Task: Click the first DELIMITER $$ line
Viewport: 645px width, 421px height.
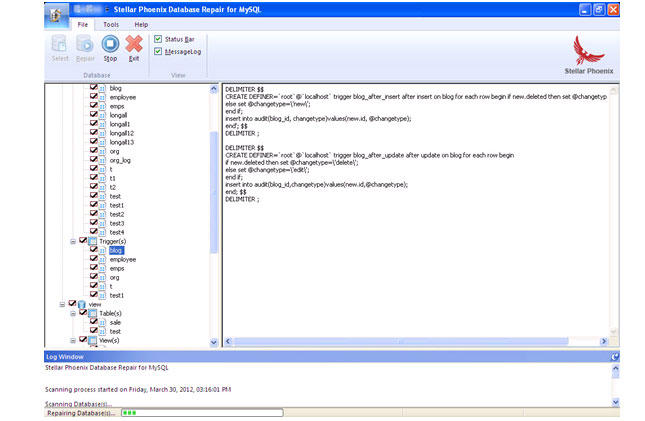Action: (244, 89)
